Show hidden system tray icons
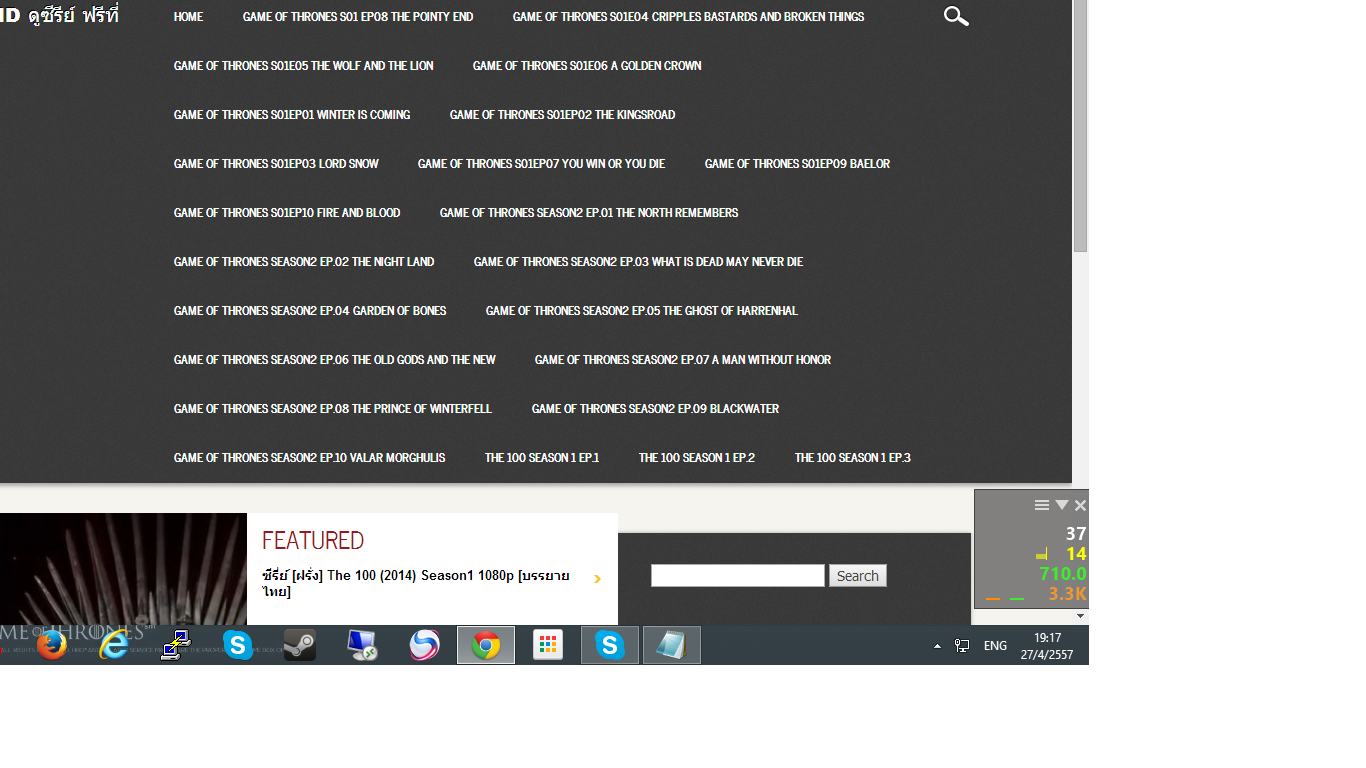This screenshot has height=768, width=1366. [937, 646]
